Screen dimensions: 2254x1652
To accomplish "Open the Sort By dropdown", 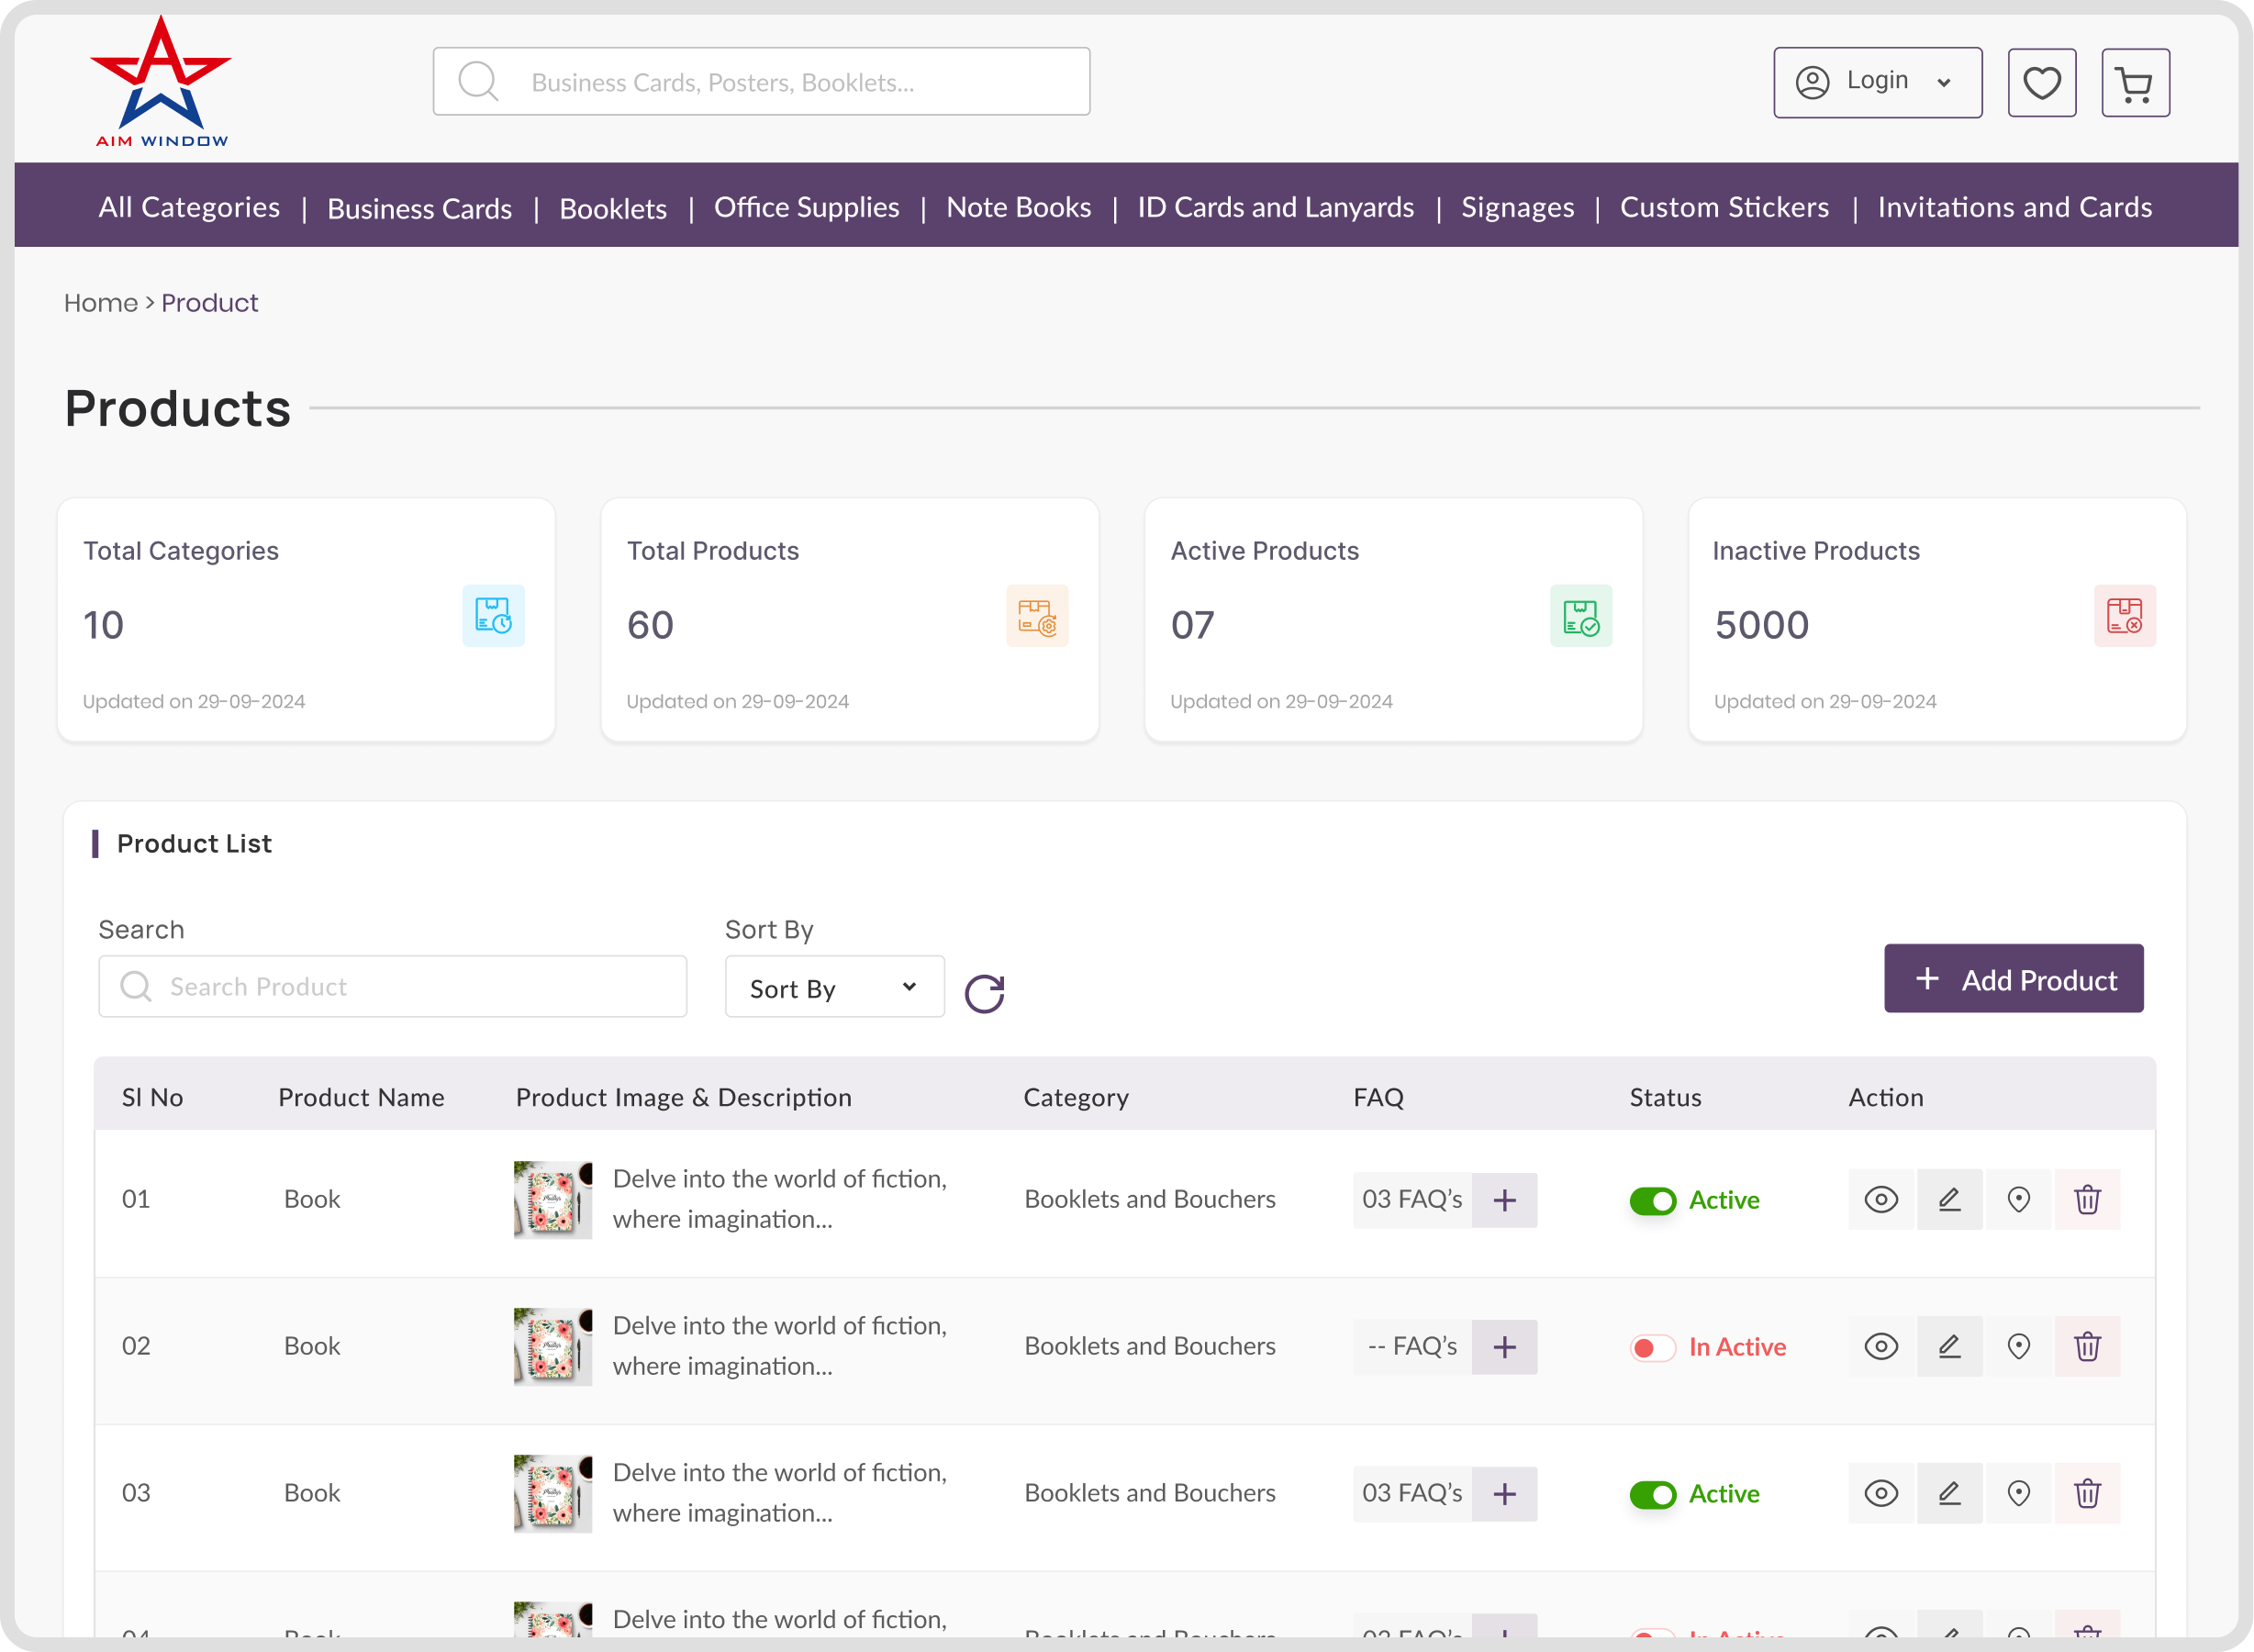I will (x=834, y=987).
